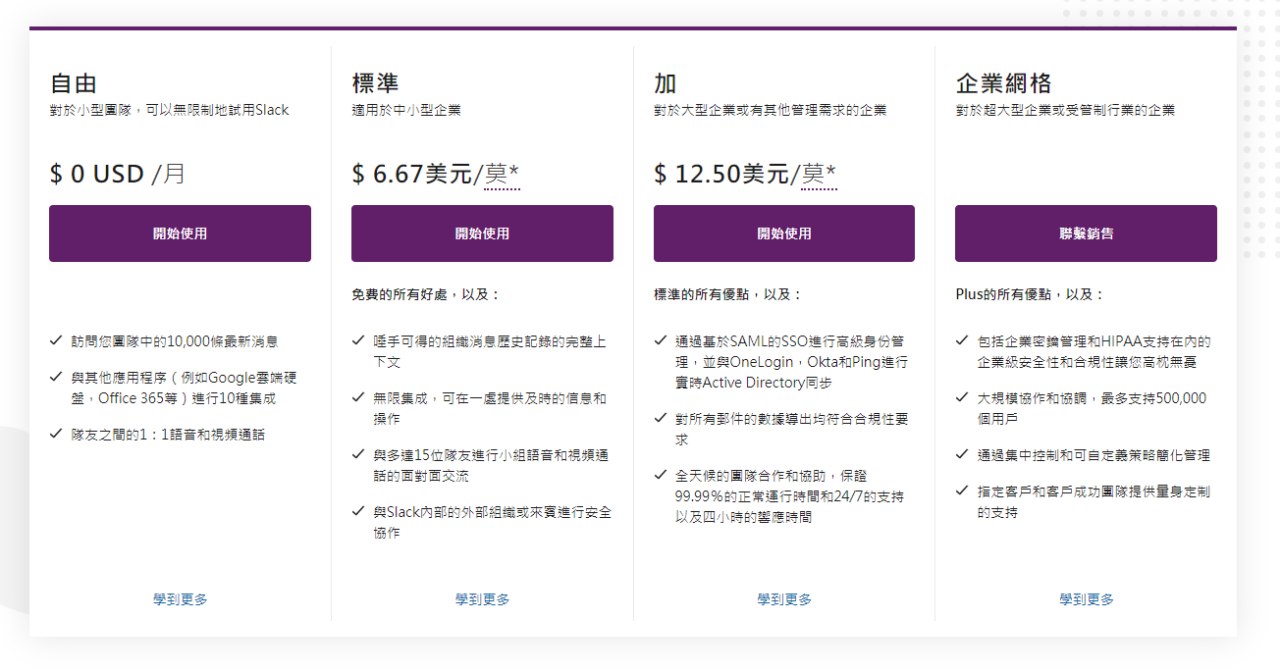The image size is (1280, 672).
Task: Open 學到更多 link in the 自由 column
Action: 180,599
